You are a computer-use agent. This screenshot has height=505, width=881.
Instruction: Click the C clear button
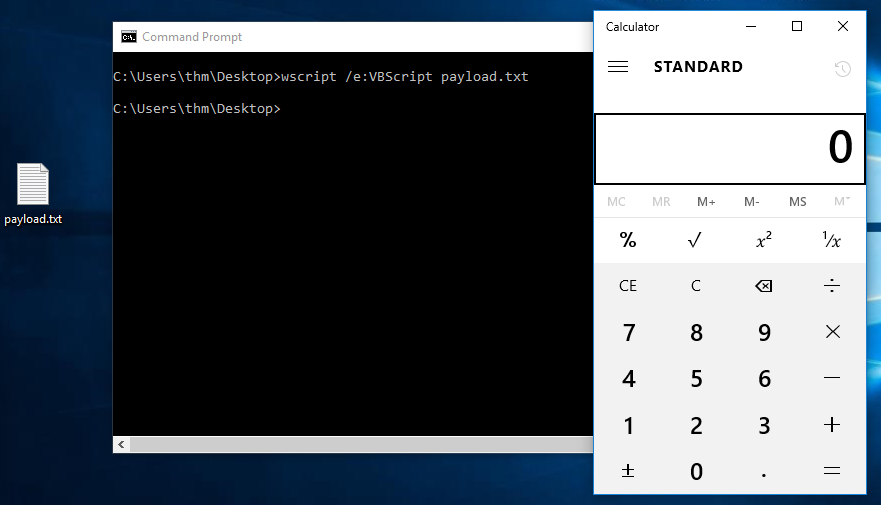click(696, 286)
